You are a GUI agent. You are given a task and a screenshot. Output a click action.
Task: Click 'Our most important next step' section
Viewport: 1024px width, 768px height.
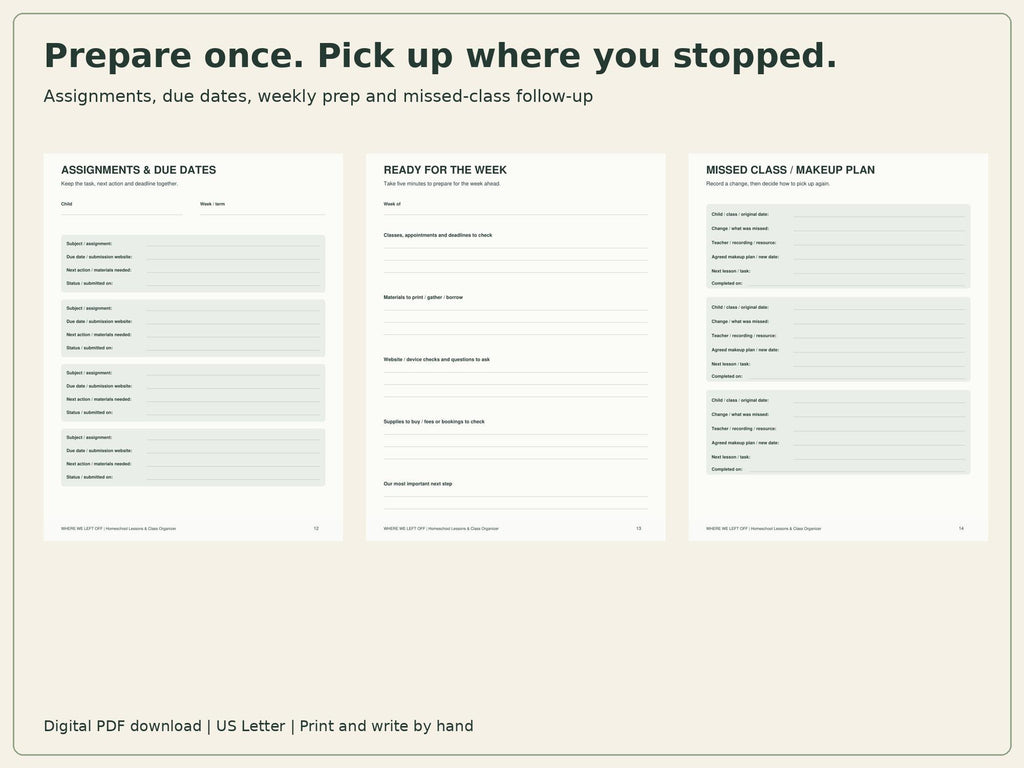click(x=515, y=495)
